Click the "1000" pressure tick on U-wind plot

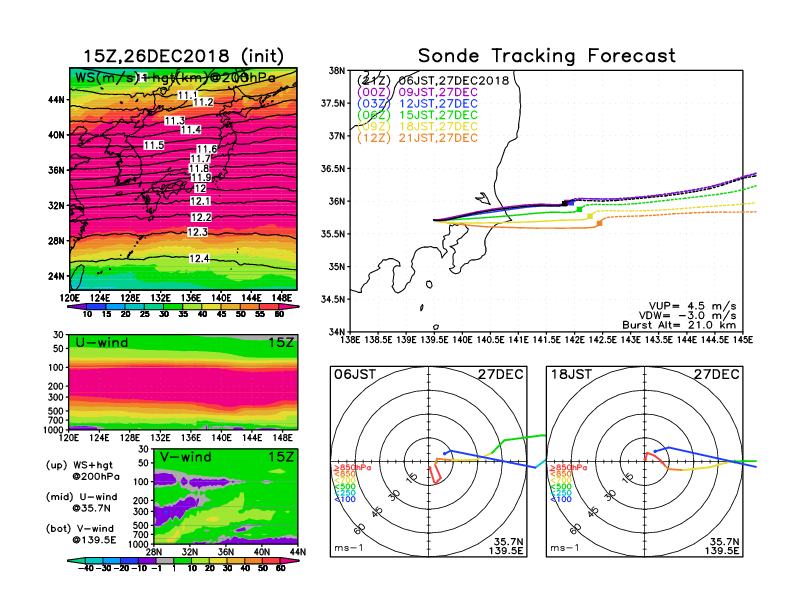tap(54, 430)
